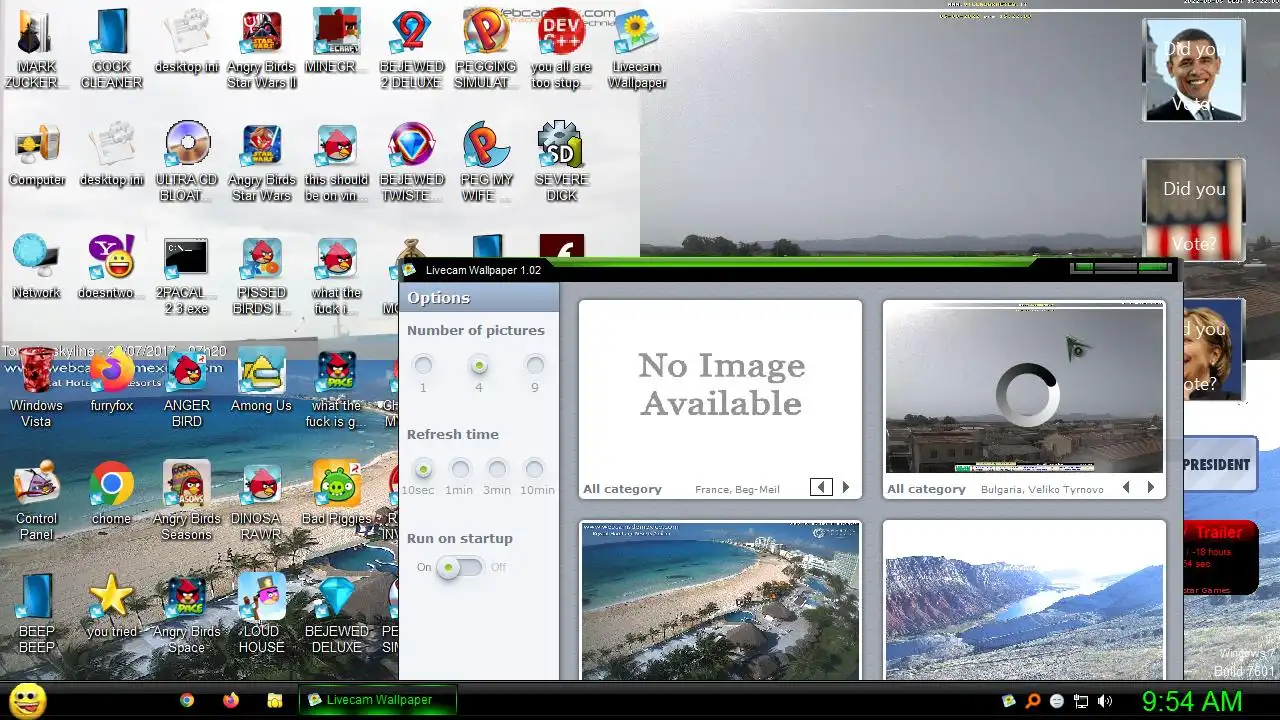The image size is (1280, 720).
Task: Set refresh time to 1min
Action: point(460,468)
